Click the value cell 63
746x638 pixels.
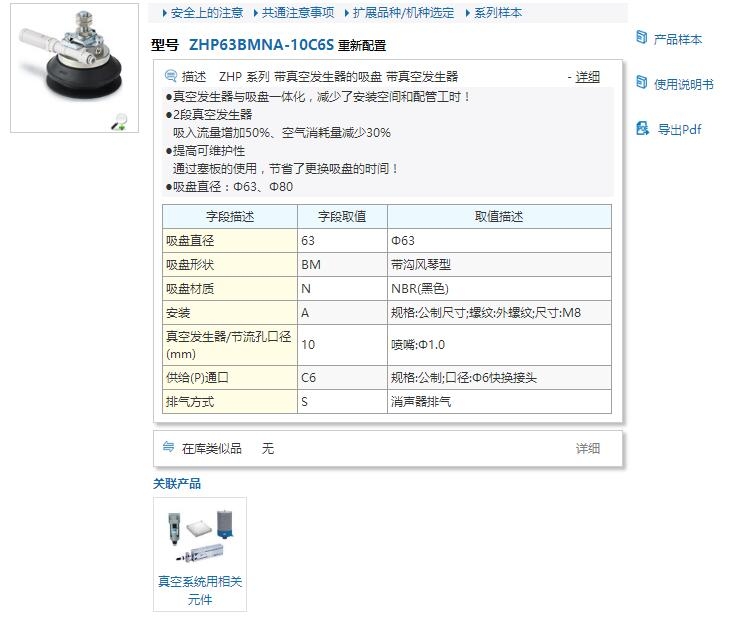coord(342,241)
